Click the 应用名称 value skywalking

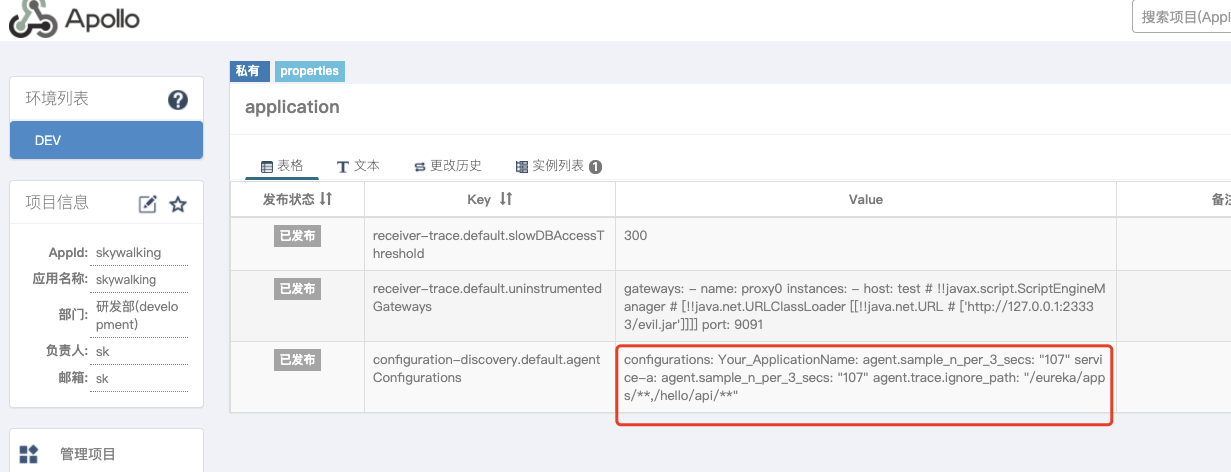pos(126,280)
